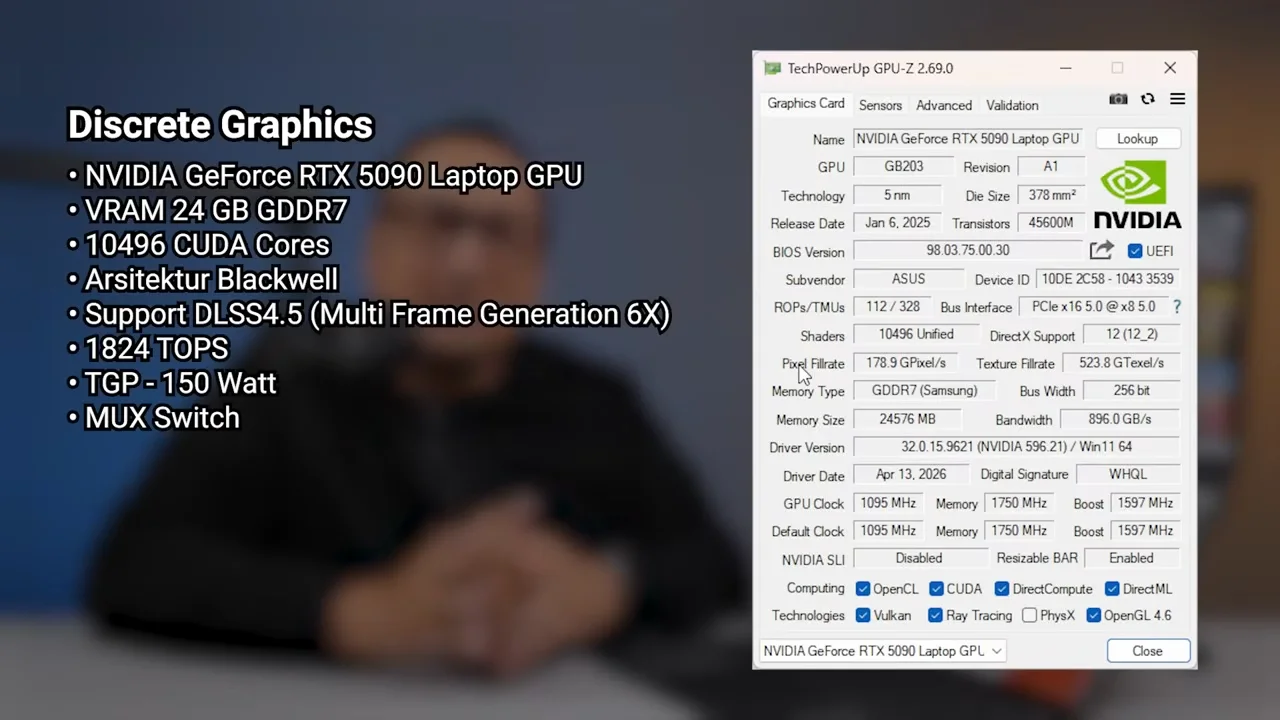Click the Memory Size value 24576 MB
The height and width of the screenshot is (720, 1280).
(x=907, y=419)
